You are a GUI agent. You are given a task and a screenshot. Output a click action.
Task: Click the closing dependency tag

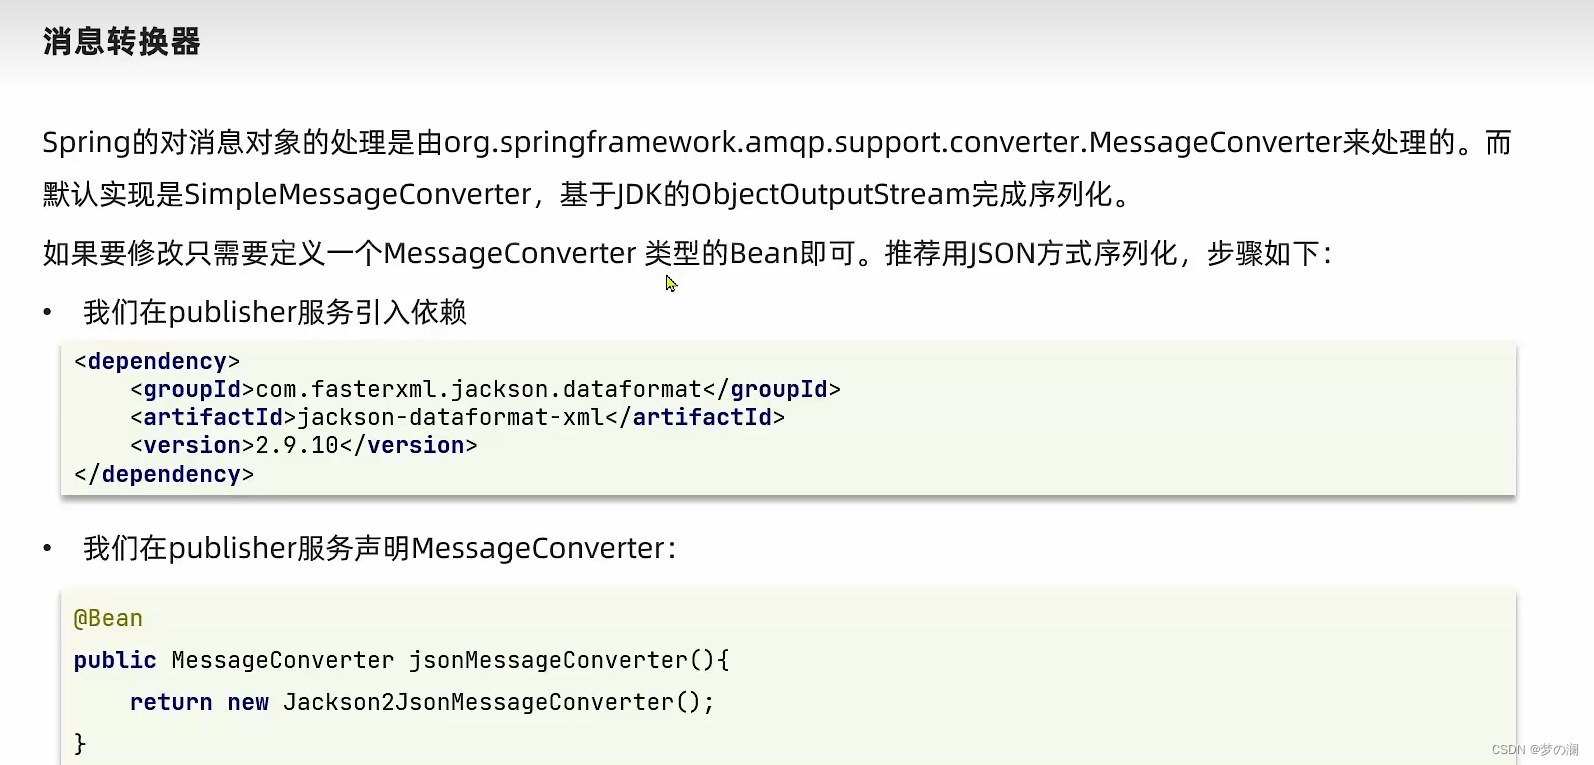pyautogui.click(x=164, y=474)
